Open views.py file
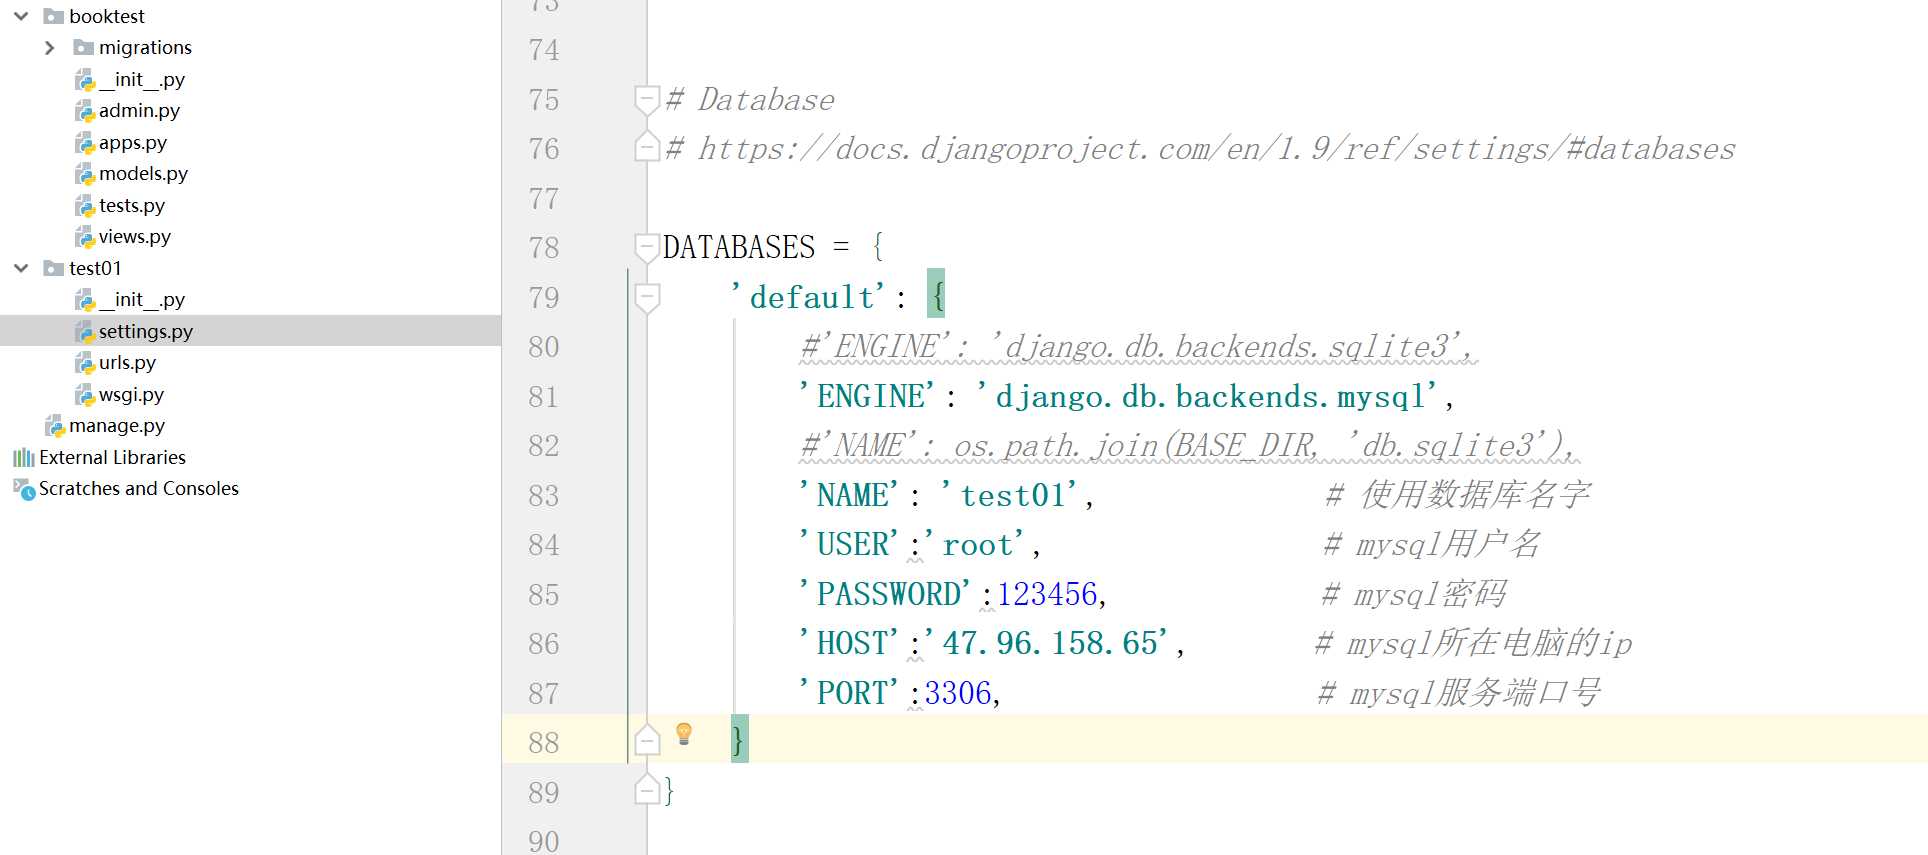 point(135,236)
